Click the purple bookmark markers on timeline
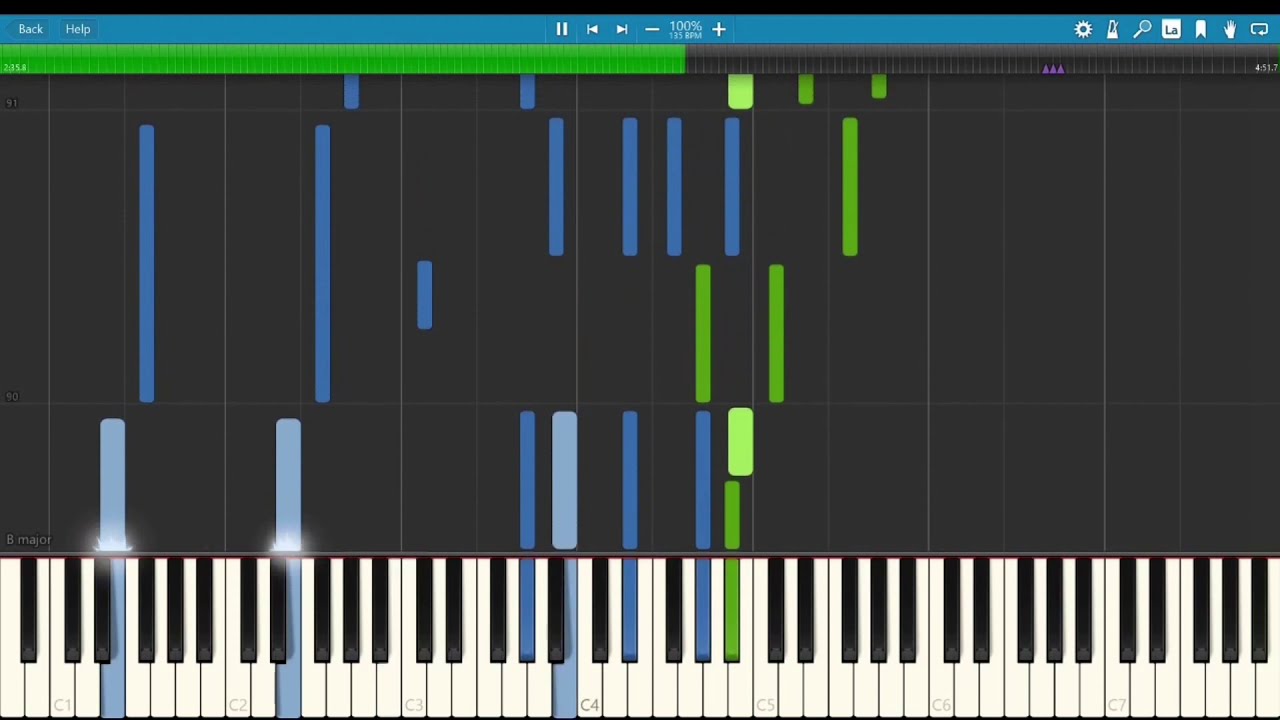The height and width of the screenshot is (720, 1280). tap(1053, 69)
